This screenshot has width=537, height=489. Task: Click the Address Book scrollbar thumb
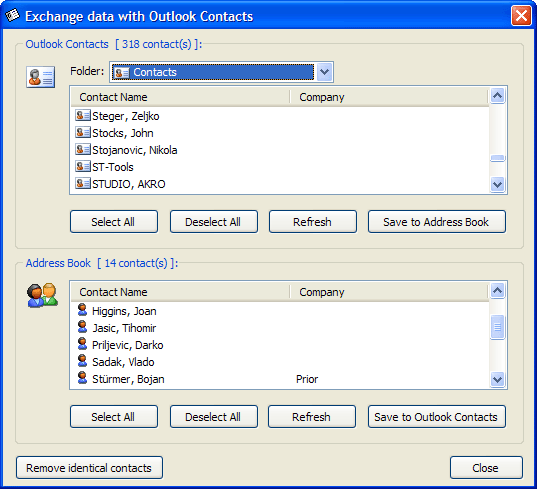pos(497,327)
